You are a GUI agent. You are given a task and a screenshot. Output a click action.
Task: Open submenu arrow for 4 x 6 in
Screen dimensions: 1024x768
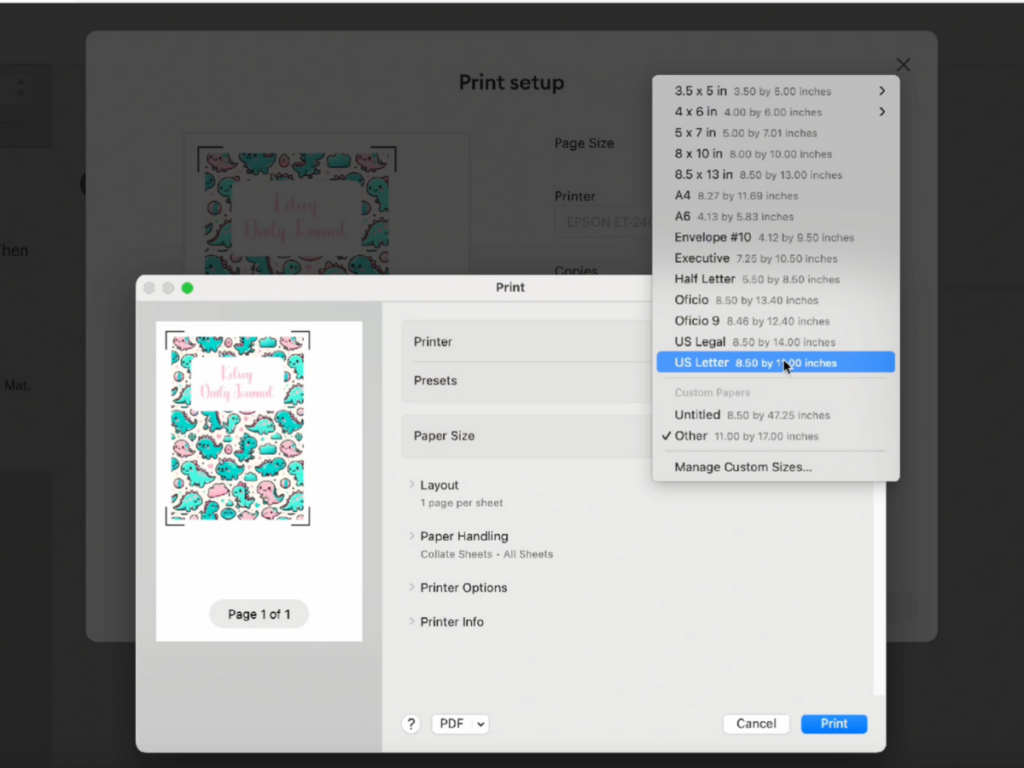click(882, 112)
